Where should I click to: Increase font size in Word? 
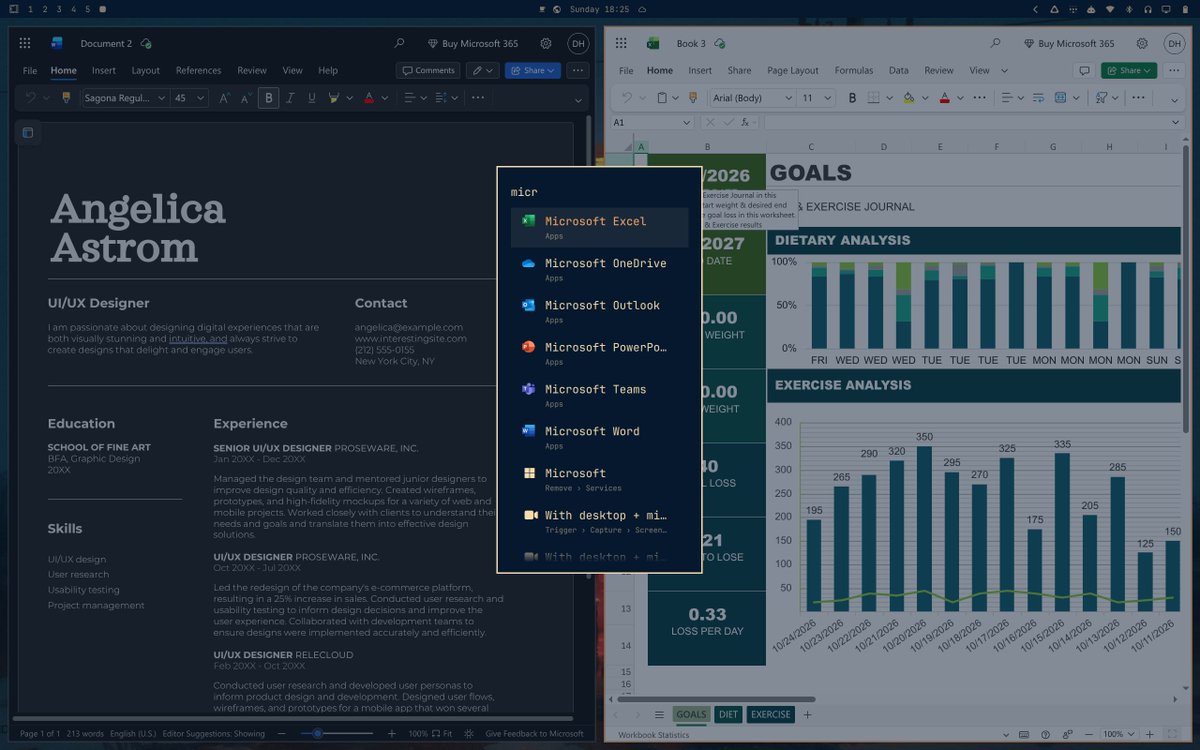pyautogui.click(x=224, y=98)
